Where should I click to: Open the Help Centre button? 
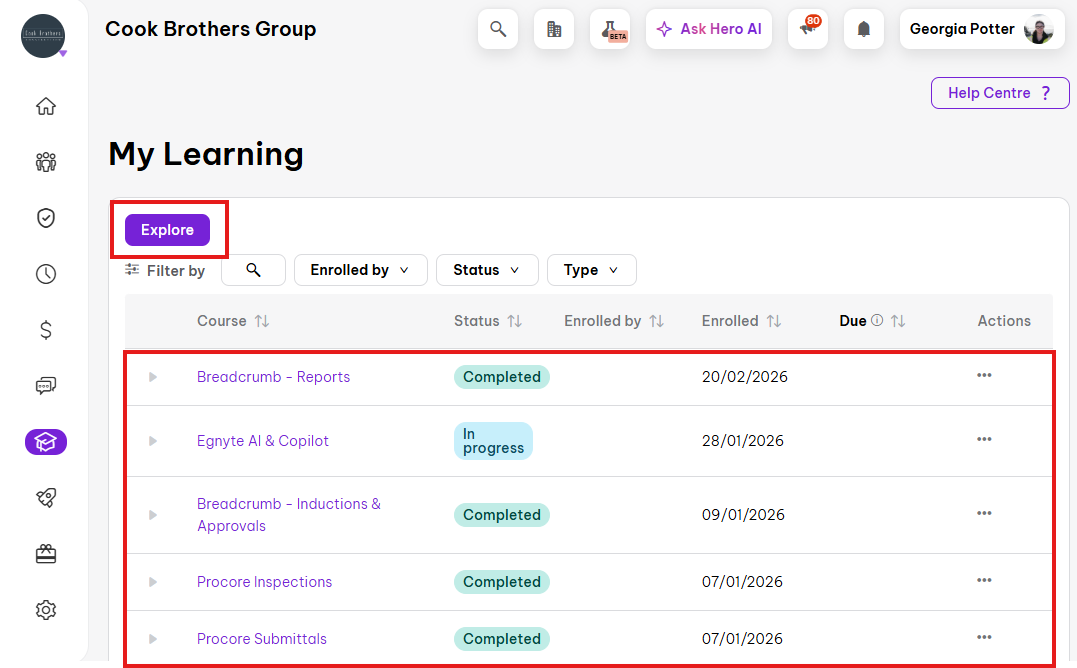tap(1000, 93)
